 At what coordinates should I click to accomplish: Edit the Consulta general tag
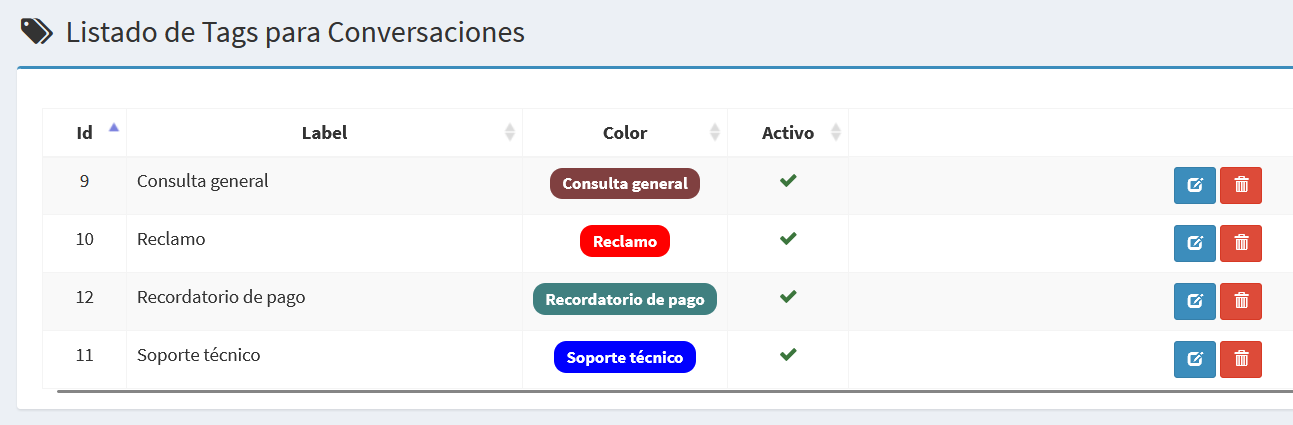(x=1194, y=185)
